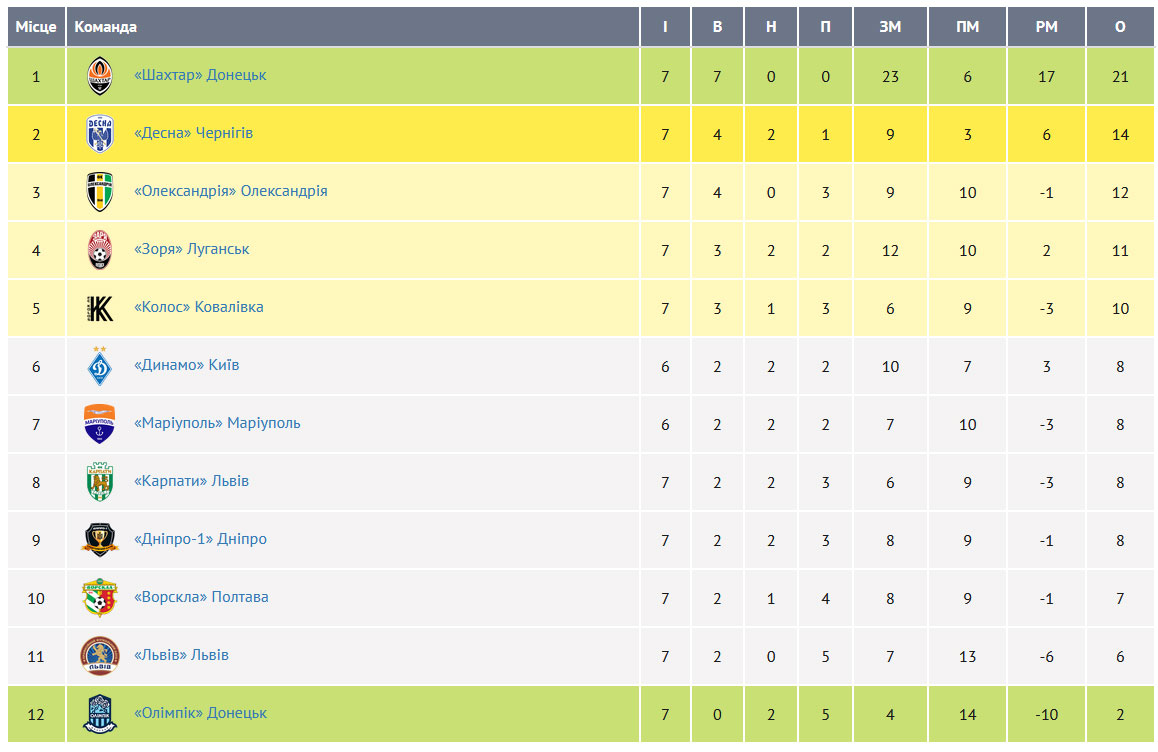Viewport: 1158px width, 752px height.
Task: Click the Vorskla Poltava club crest
Action: (x=100, y=598)
